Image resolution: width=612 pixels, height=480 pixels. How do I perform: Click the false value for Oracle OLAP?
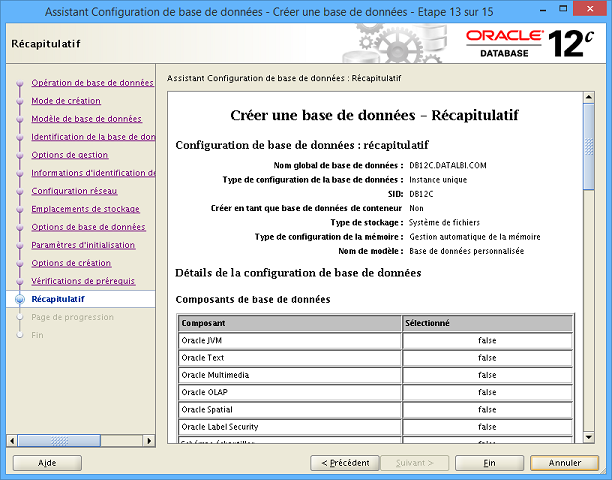(487, 392)
